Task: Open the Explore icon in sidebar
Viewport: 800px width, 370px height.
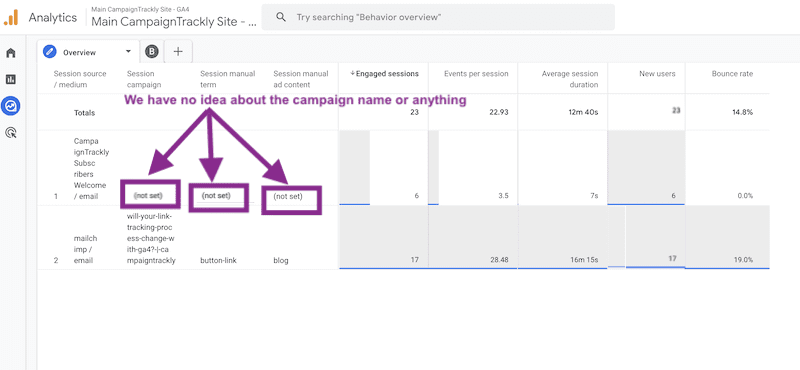Action: [x=11, y=106]
